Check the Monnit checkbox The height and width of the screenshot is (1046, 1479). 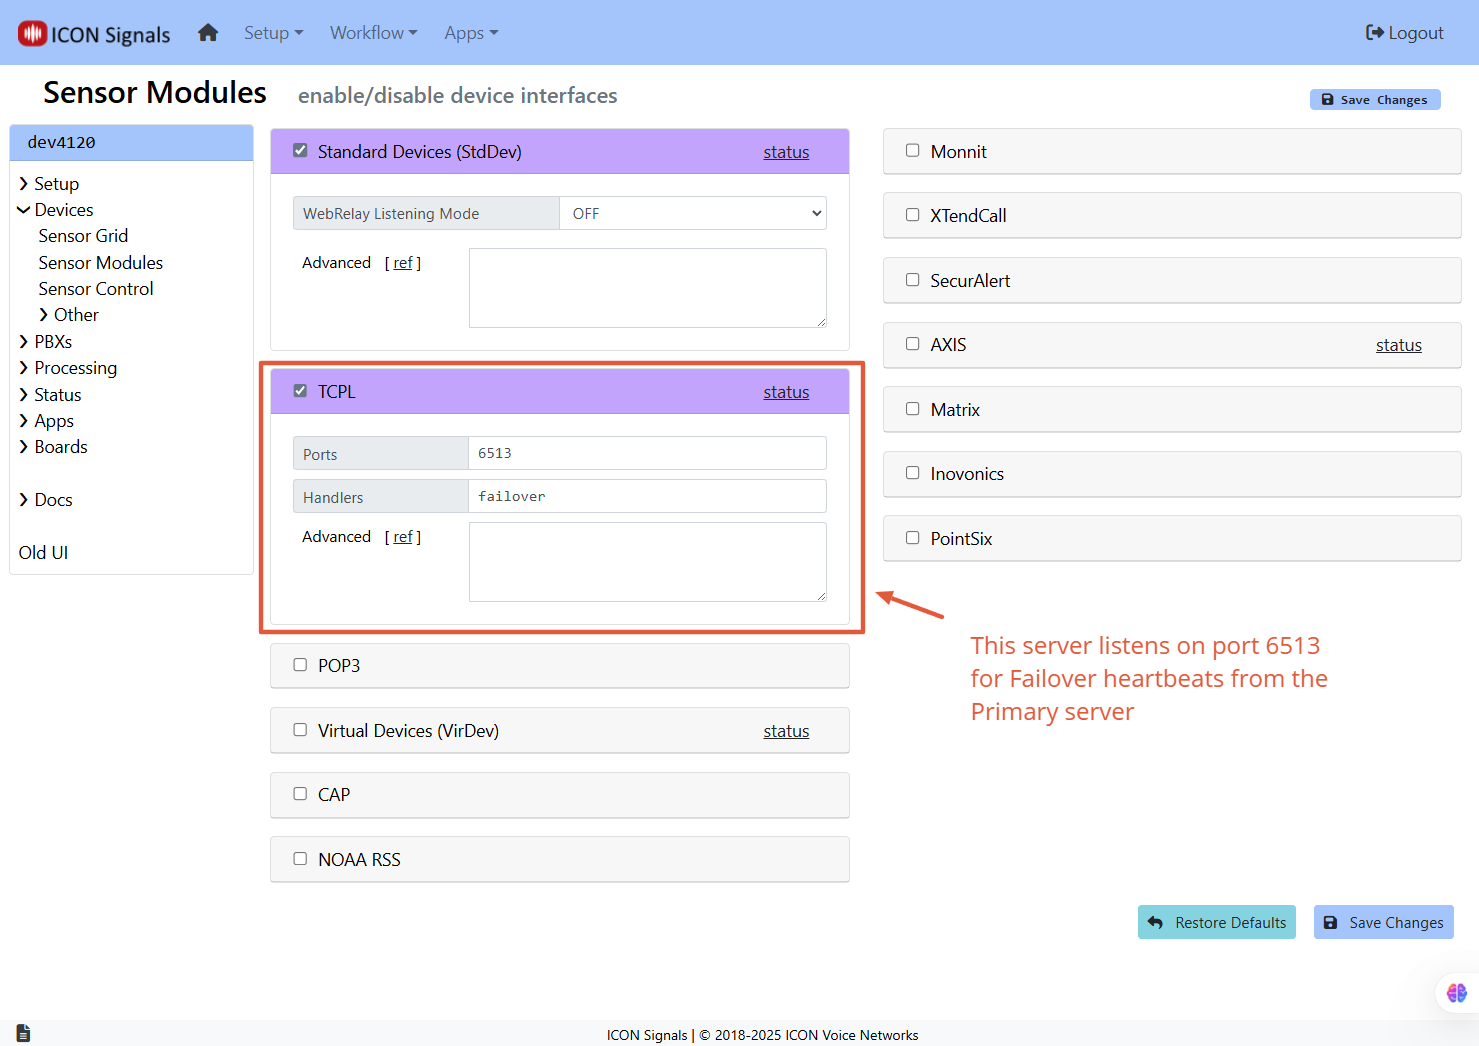912,149
